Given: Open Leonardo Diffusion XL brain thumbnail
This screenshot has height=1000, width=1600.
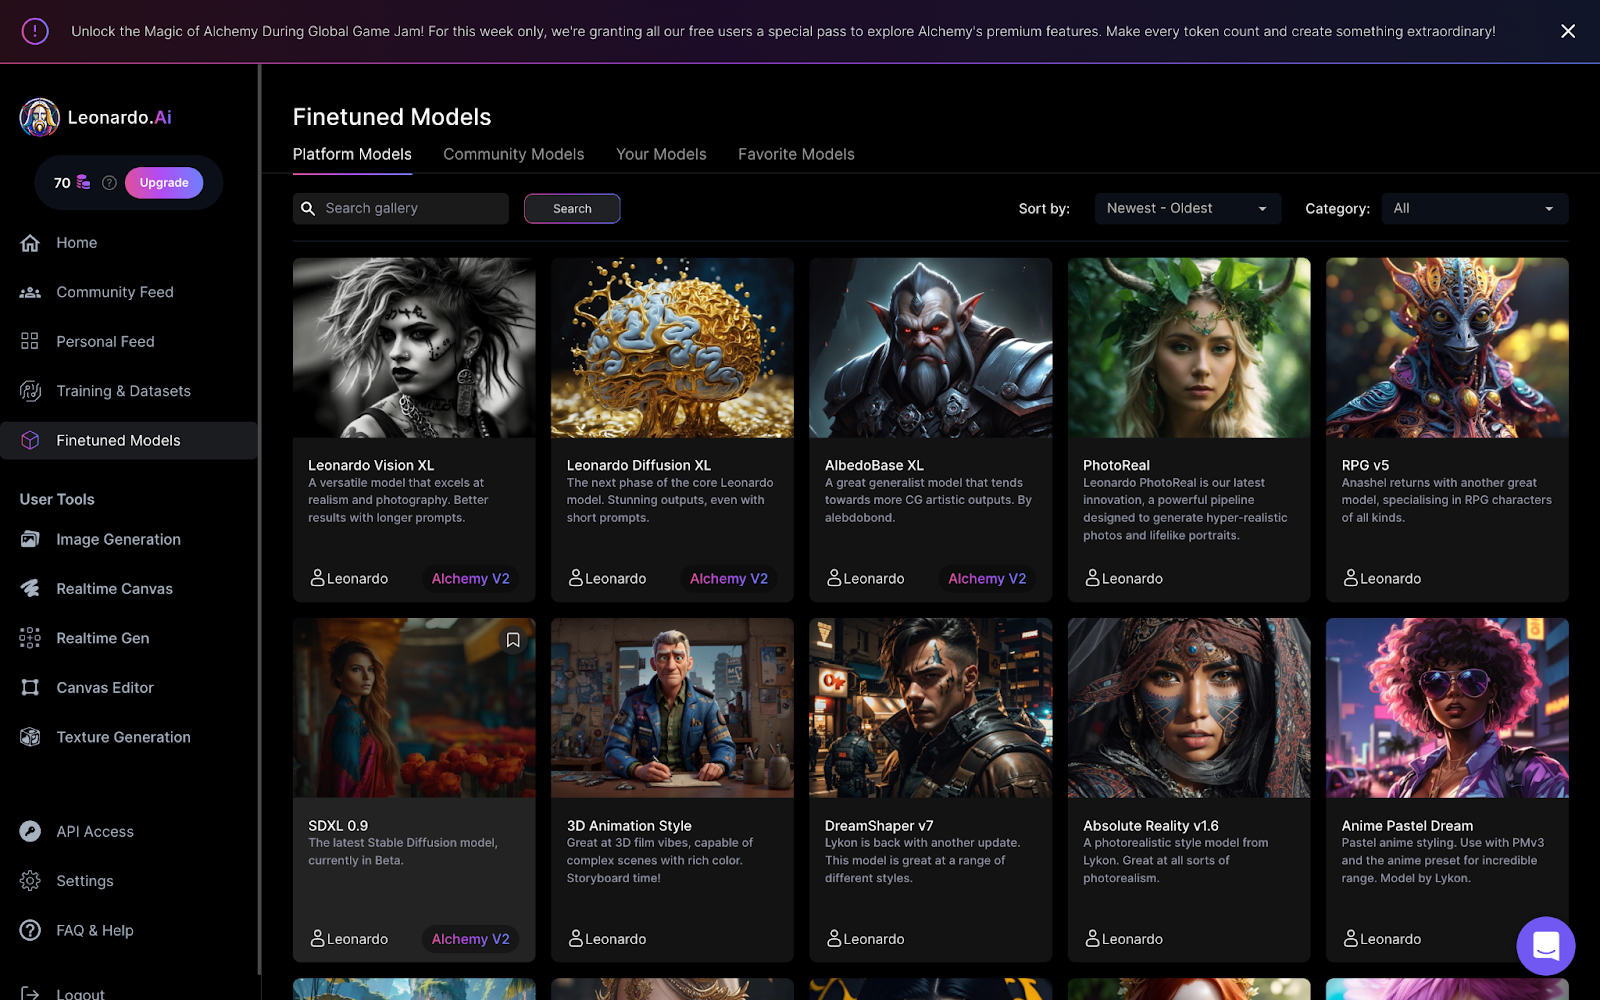Looking at the screenshot, I should [x=672, y=347].
